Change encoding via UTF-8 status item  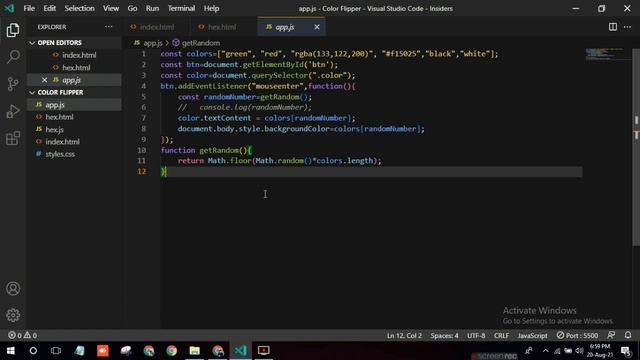(476, 336)
